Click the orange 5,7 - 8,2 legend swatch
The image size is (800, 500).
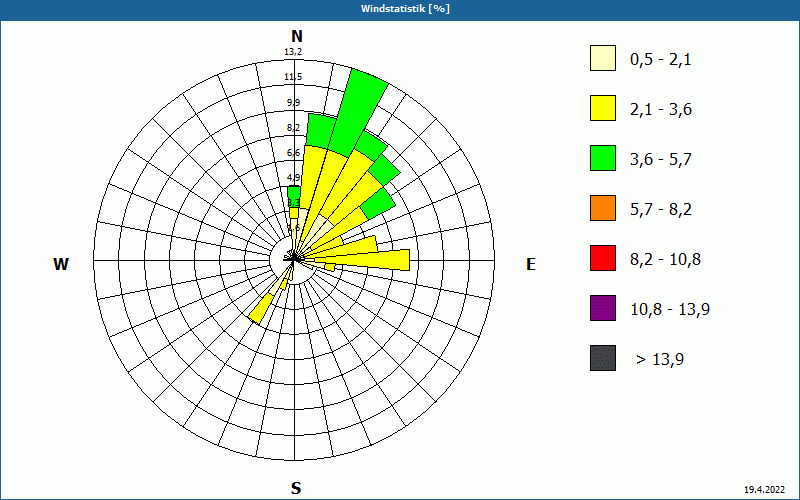coord(603,208)
